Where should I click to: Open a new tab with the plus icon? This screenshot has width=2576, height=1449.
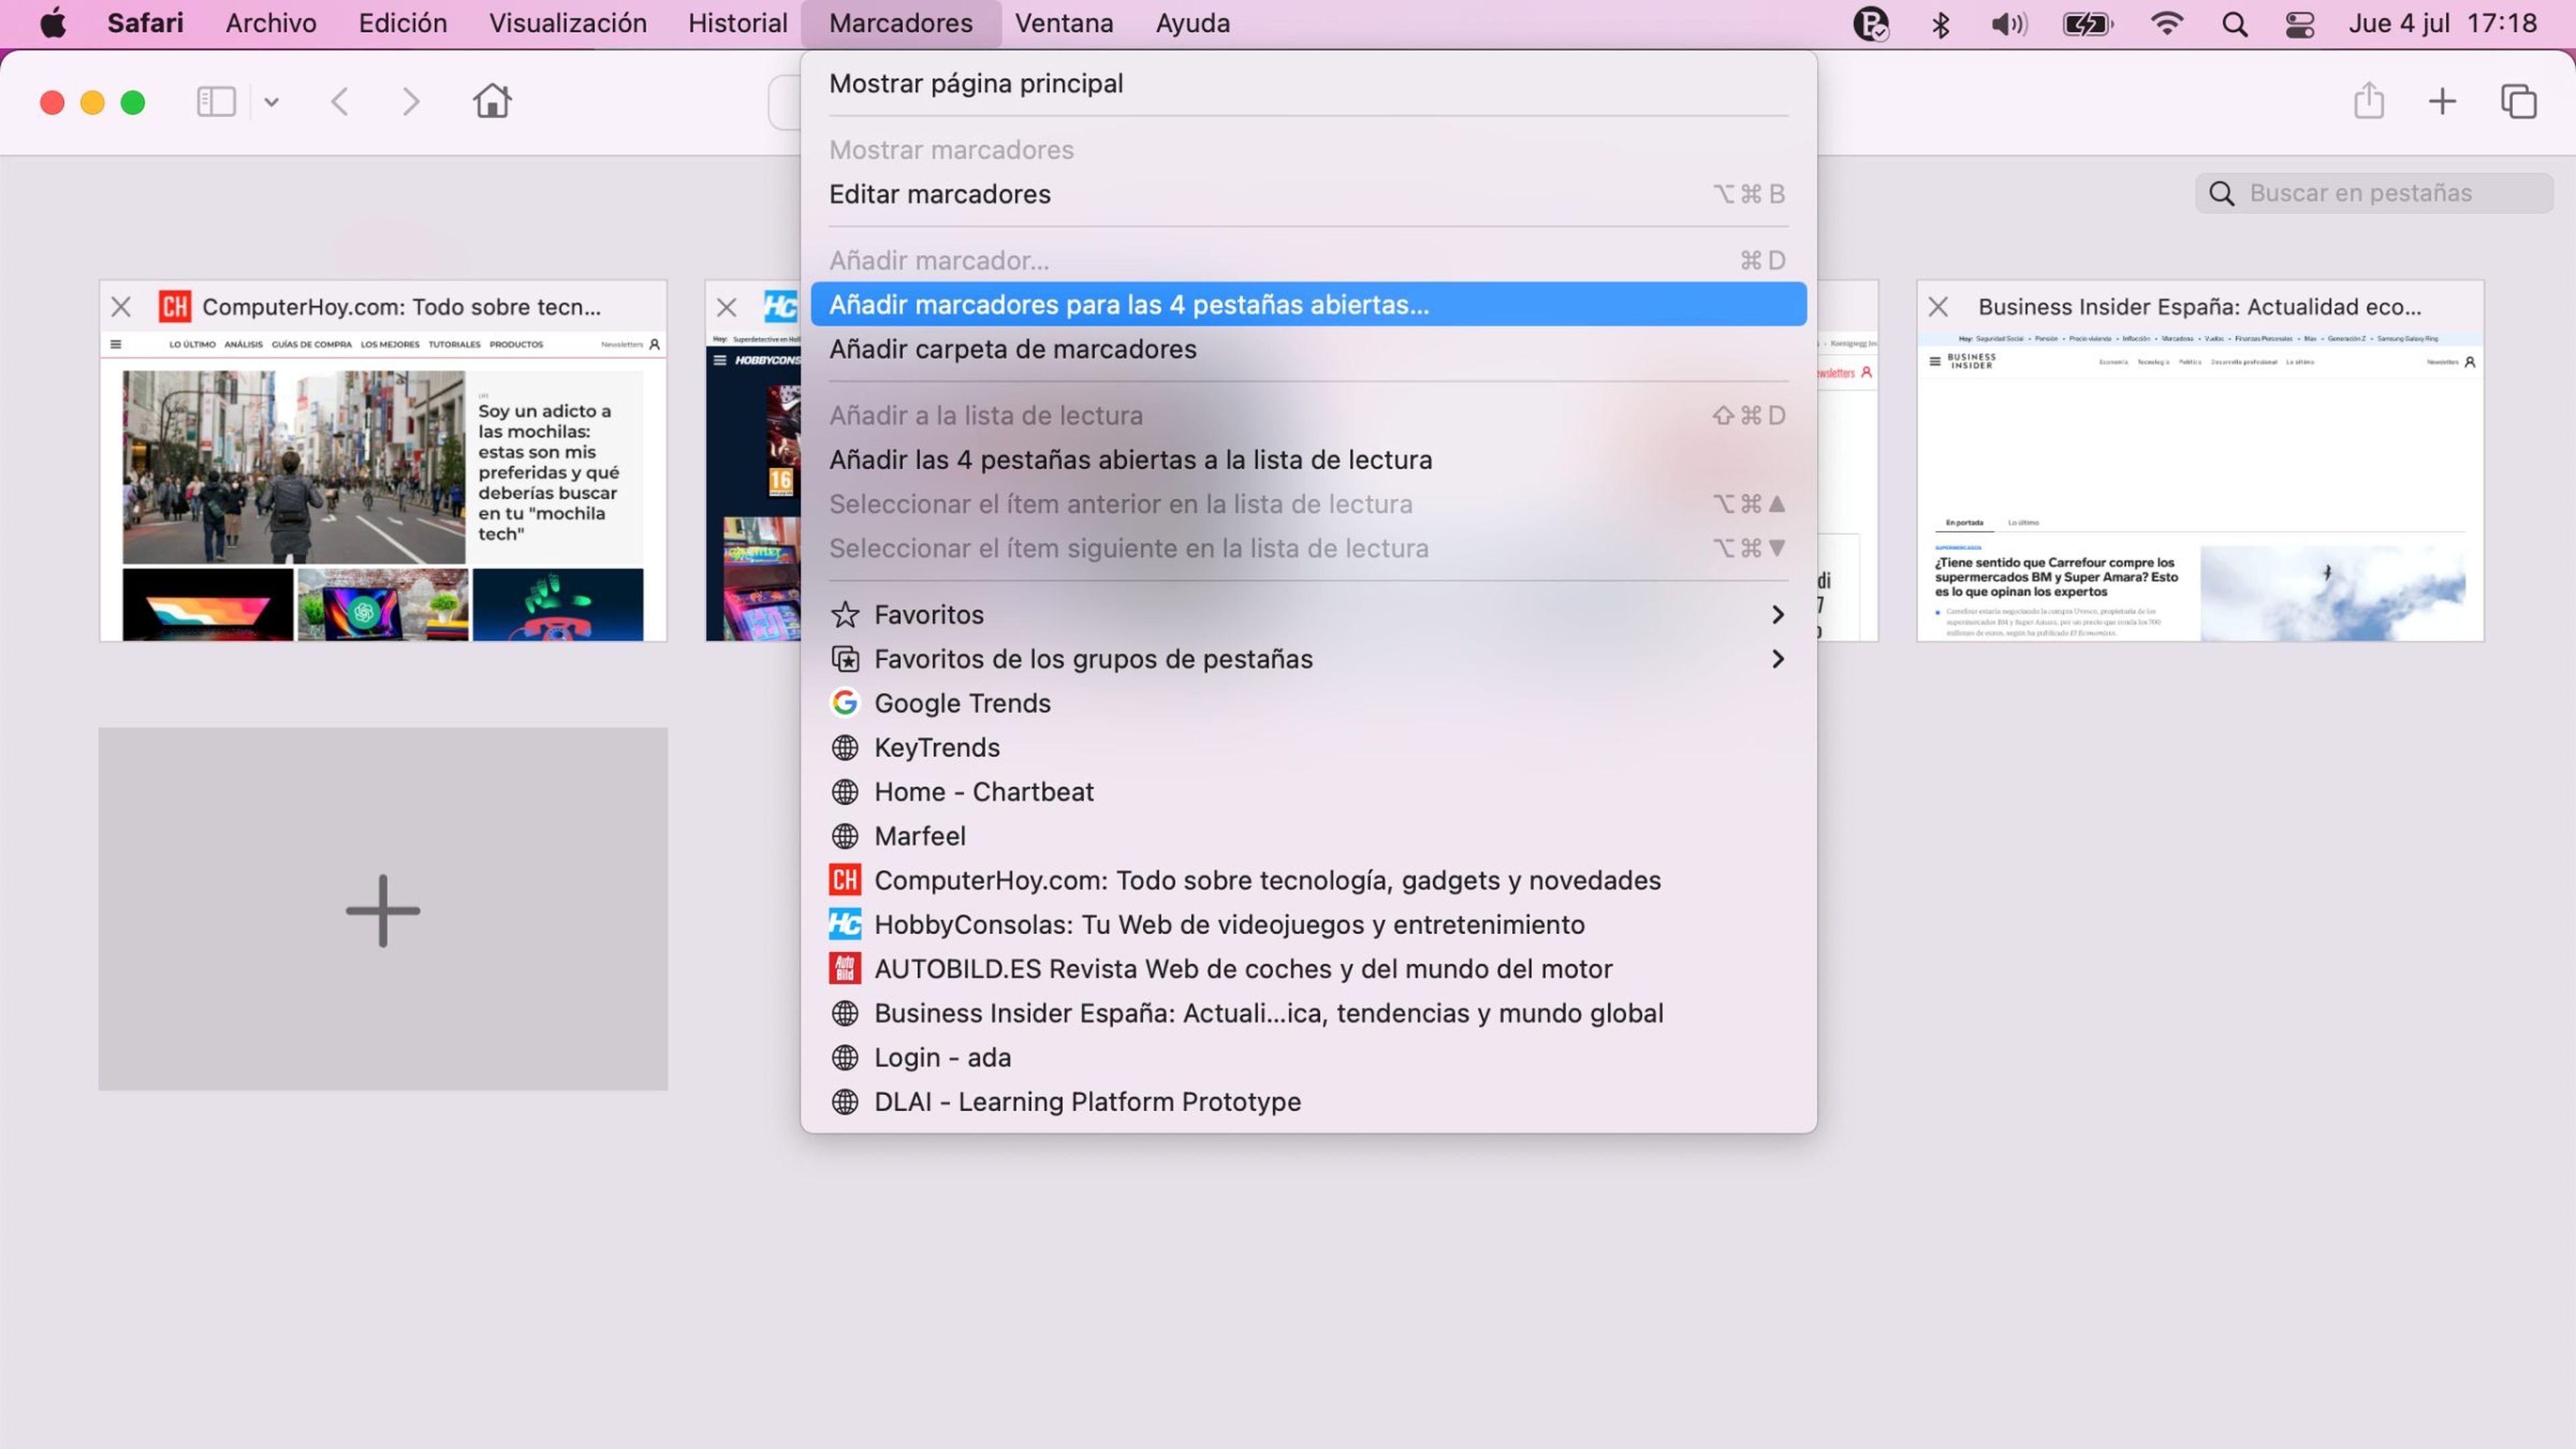coord(2442,101)
